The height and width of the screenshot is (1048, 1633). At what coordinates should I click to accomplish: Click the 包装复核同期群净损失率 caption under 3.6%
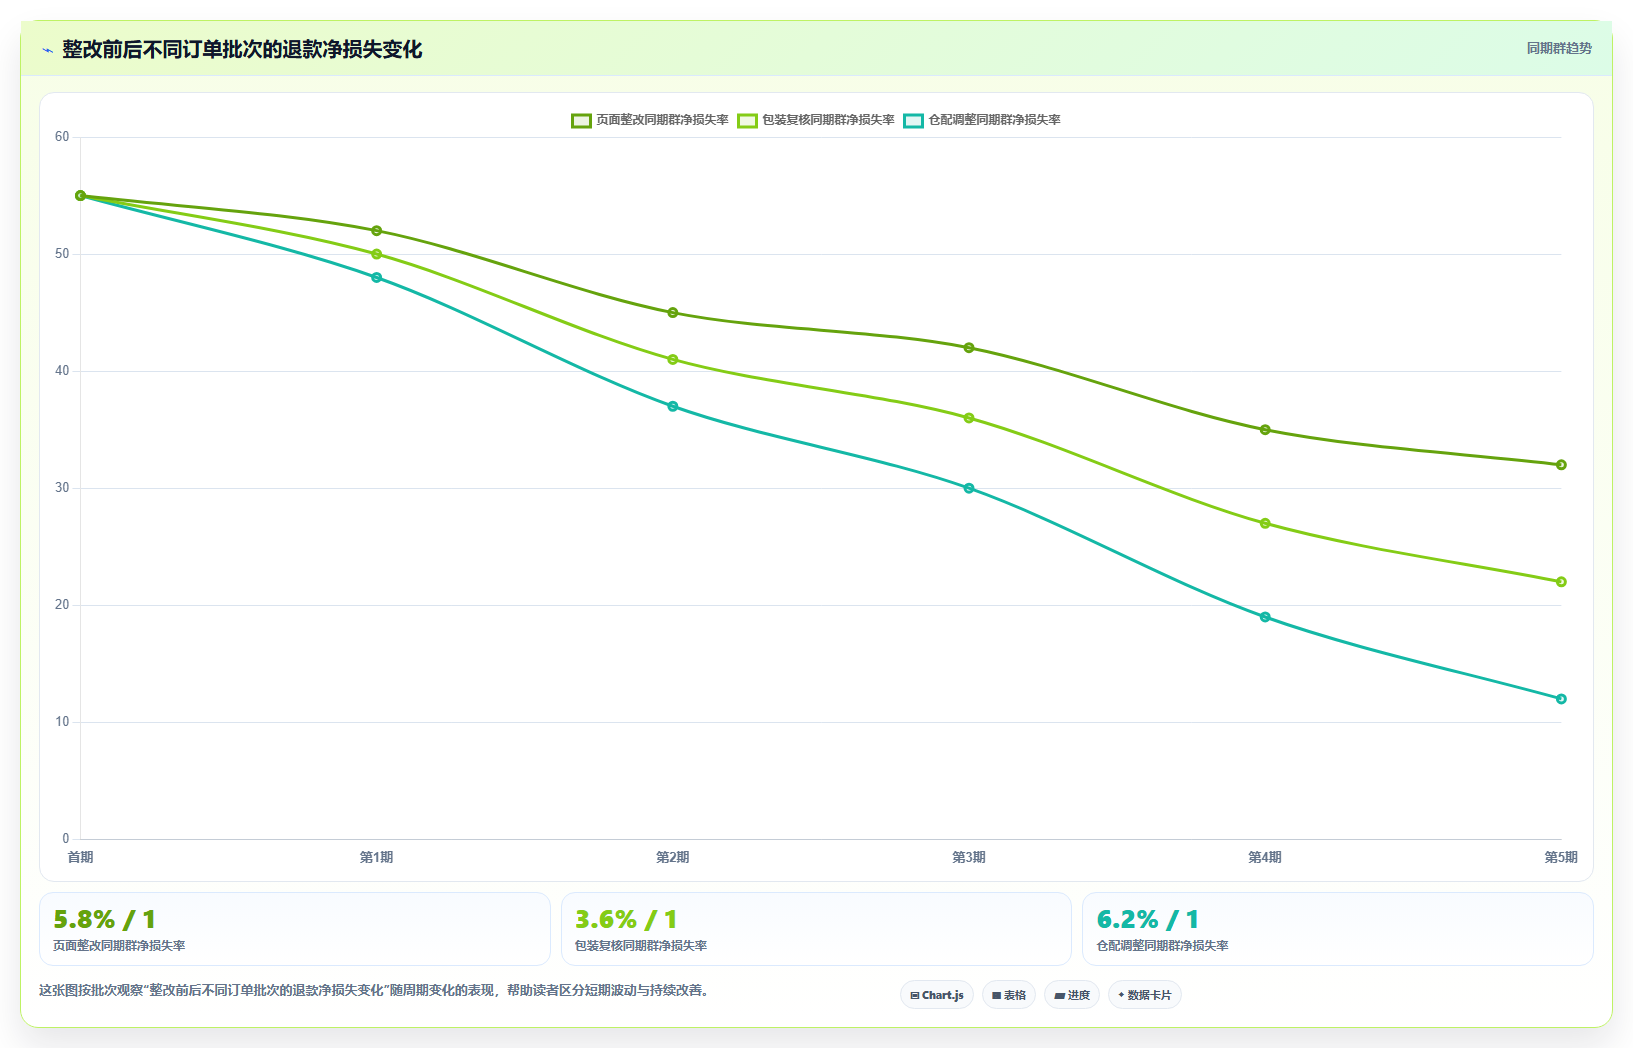641,946
